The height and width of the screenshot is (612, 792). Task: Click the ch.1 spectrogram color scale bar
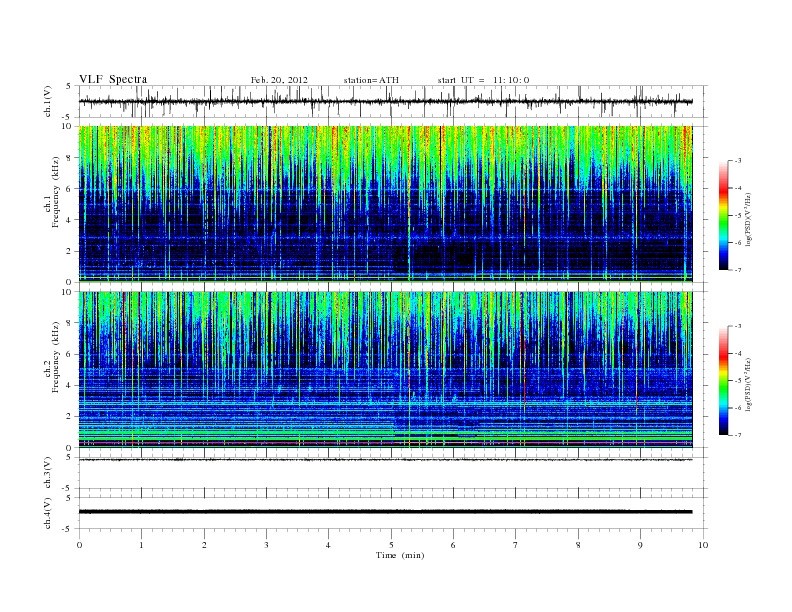[x=723, y=215]
